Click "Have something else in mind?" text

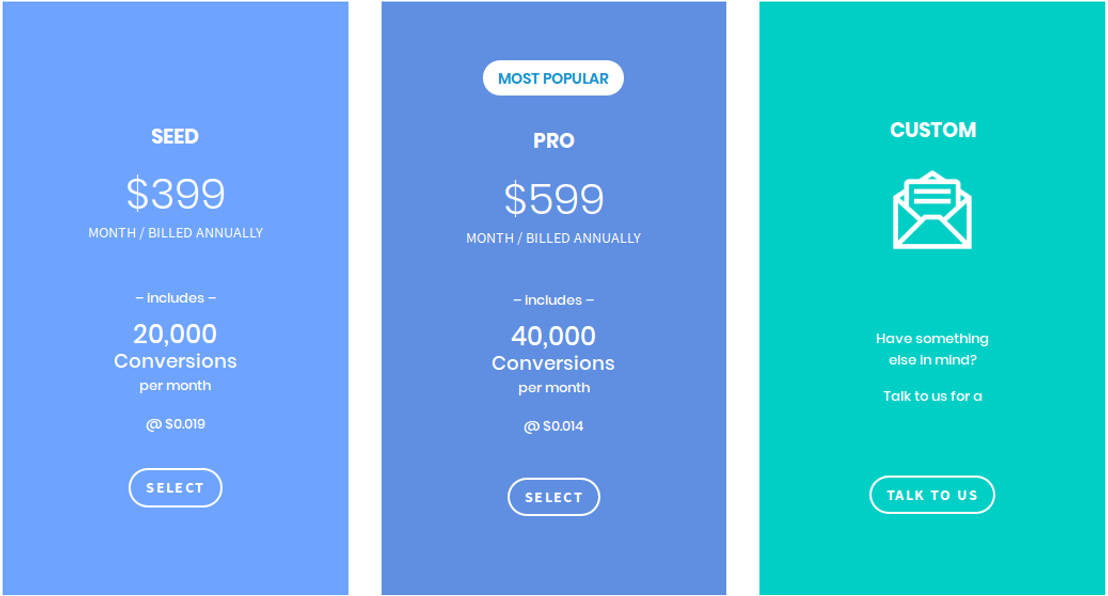pyautogui.click(x=932, y=349)
